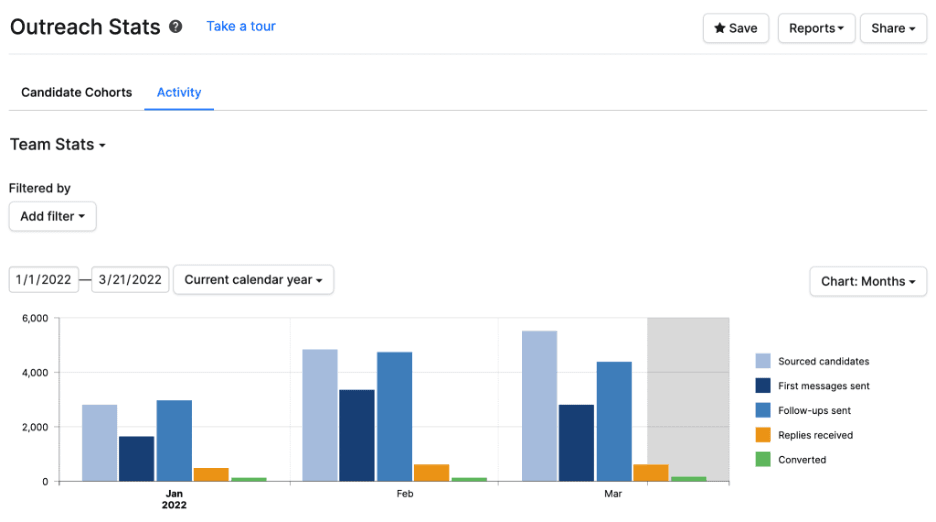The image size is (936, 522).
Task: Click the Replies received legend swatch
Action: click(x=763, y=435)
